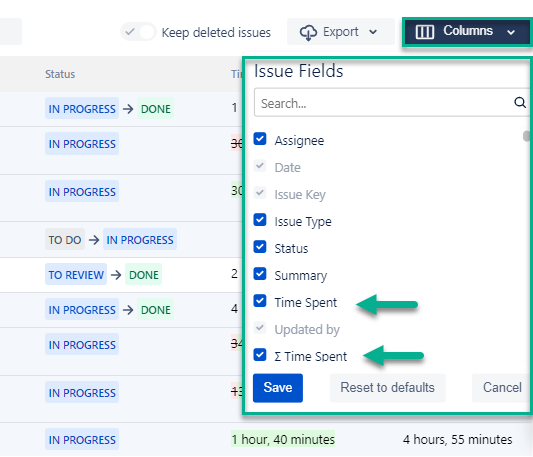Click the Columns chevron arrow
533x457 pixels.
(511, 32)
